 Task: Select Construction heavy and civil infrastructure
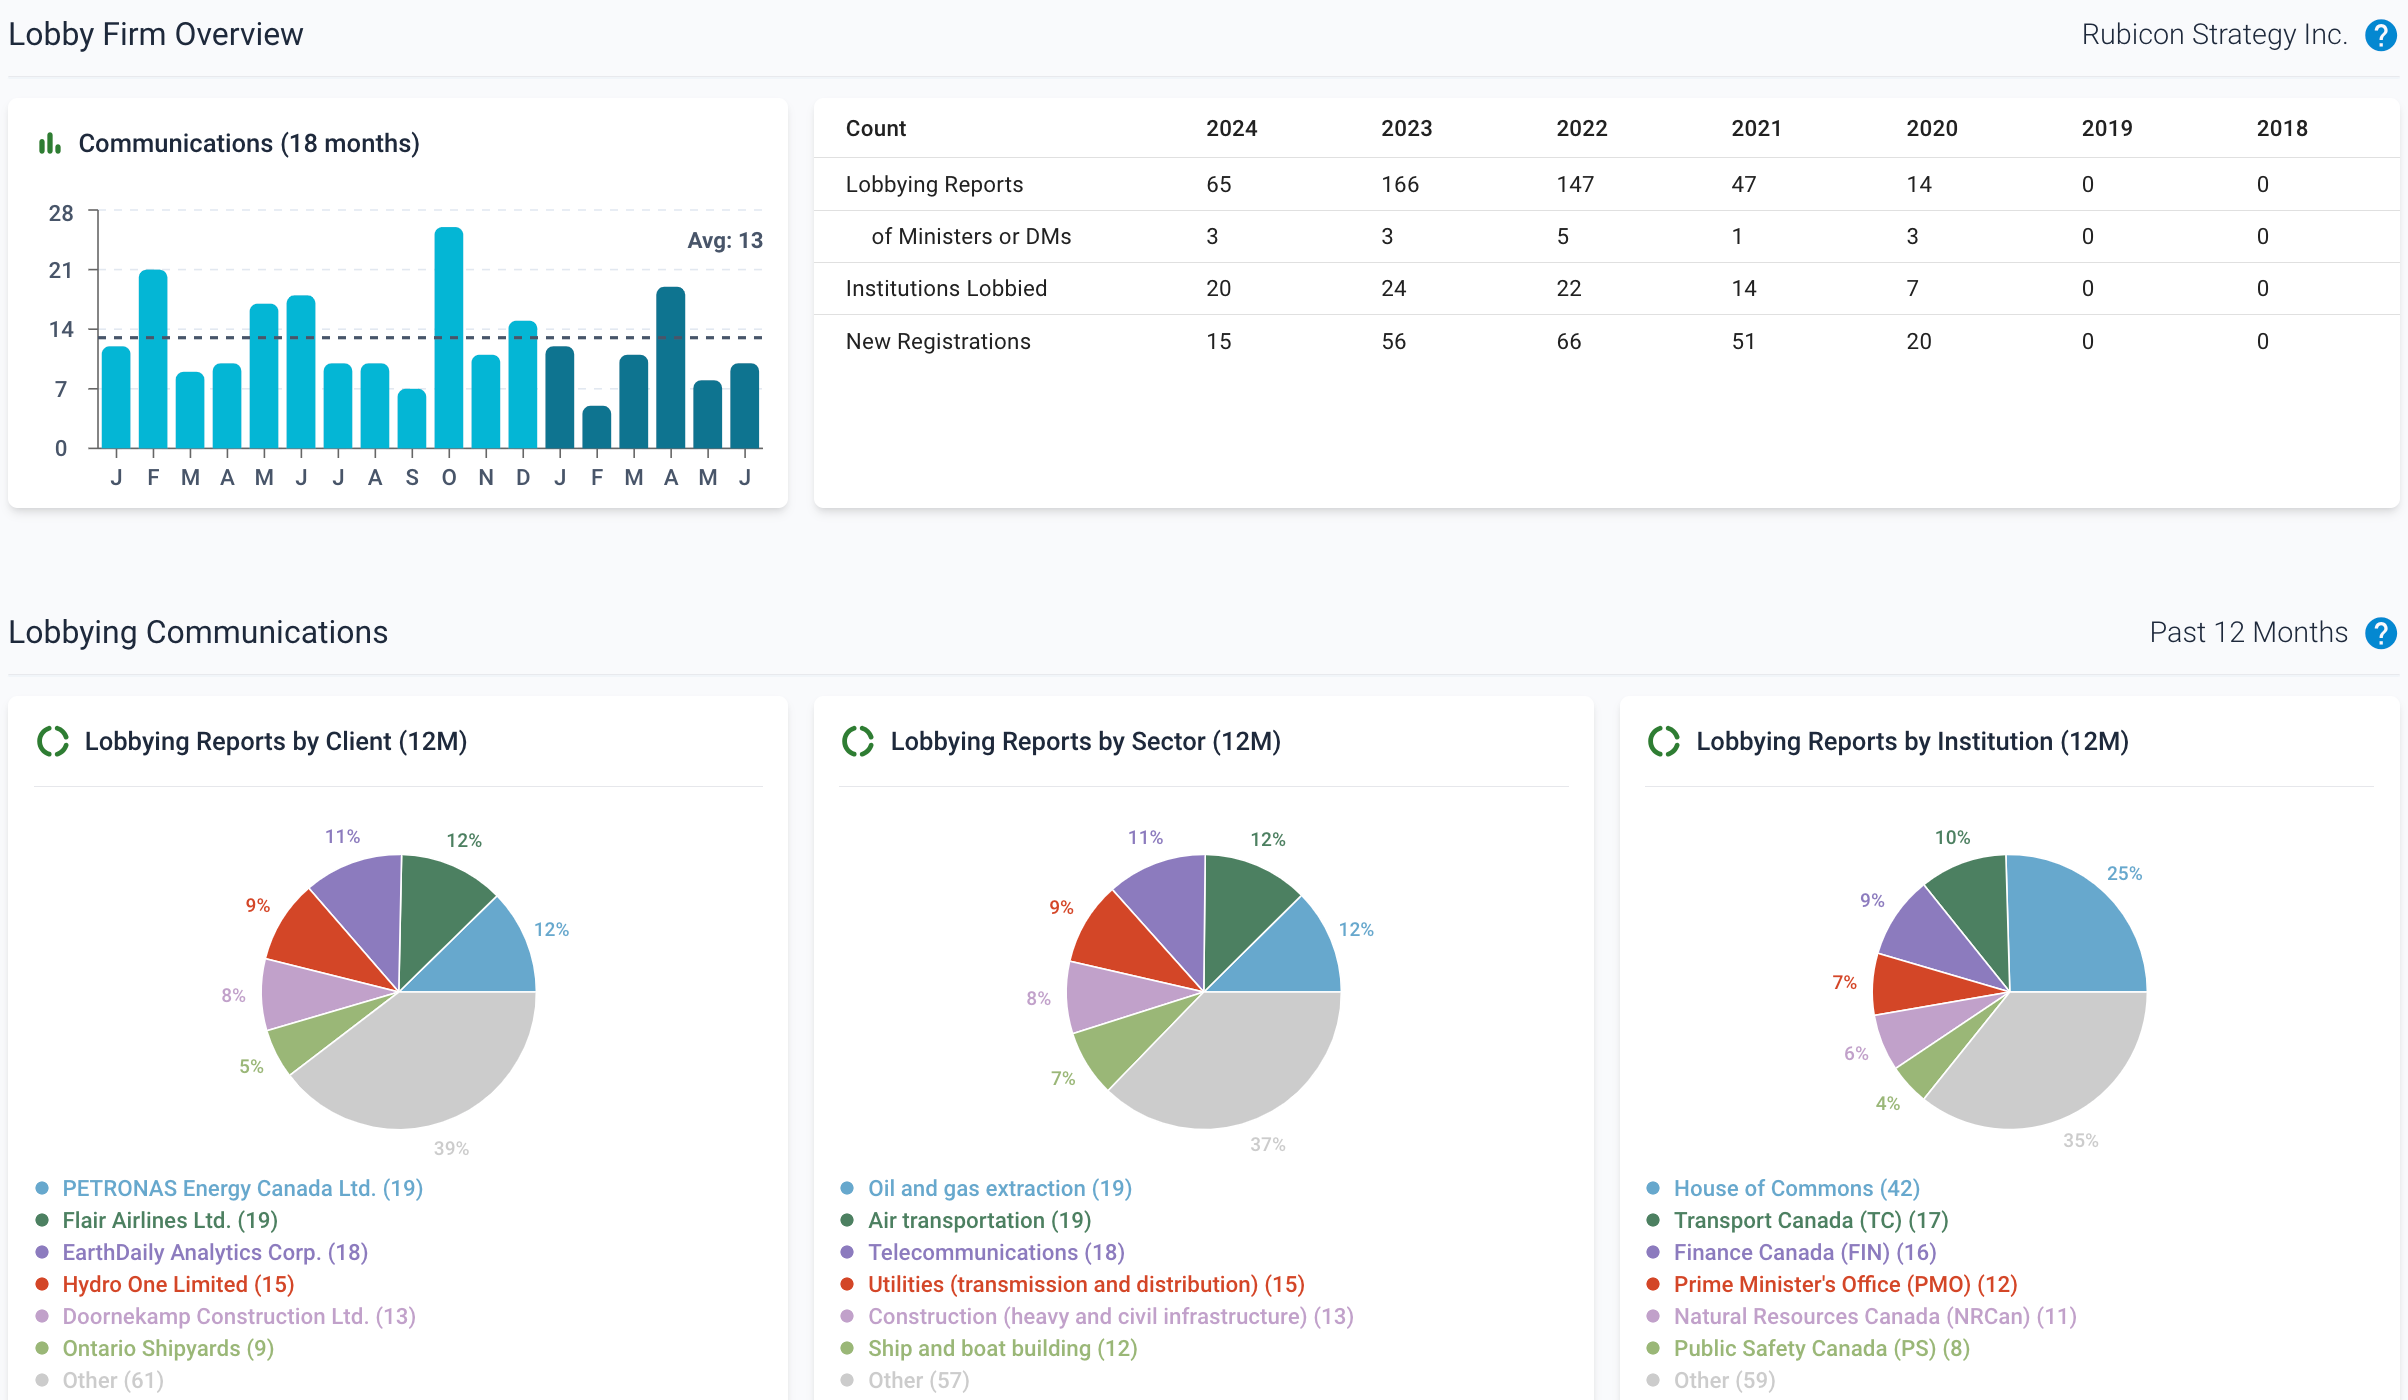click(x=1111, y=1316)
